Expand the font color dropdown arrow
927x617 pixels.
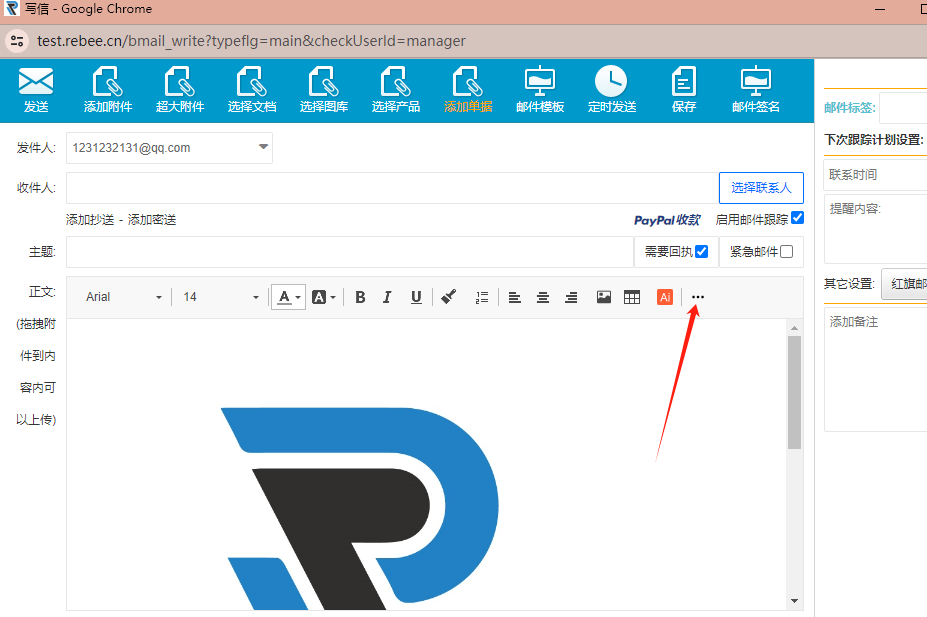tap(299, 297)
